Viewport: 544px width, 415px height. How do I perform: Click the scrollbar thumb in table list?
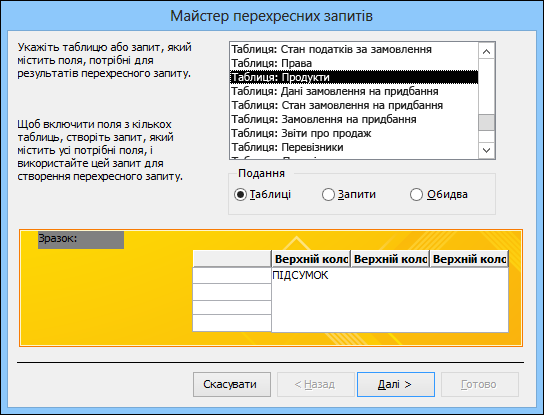click(486, 122)
